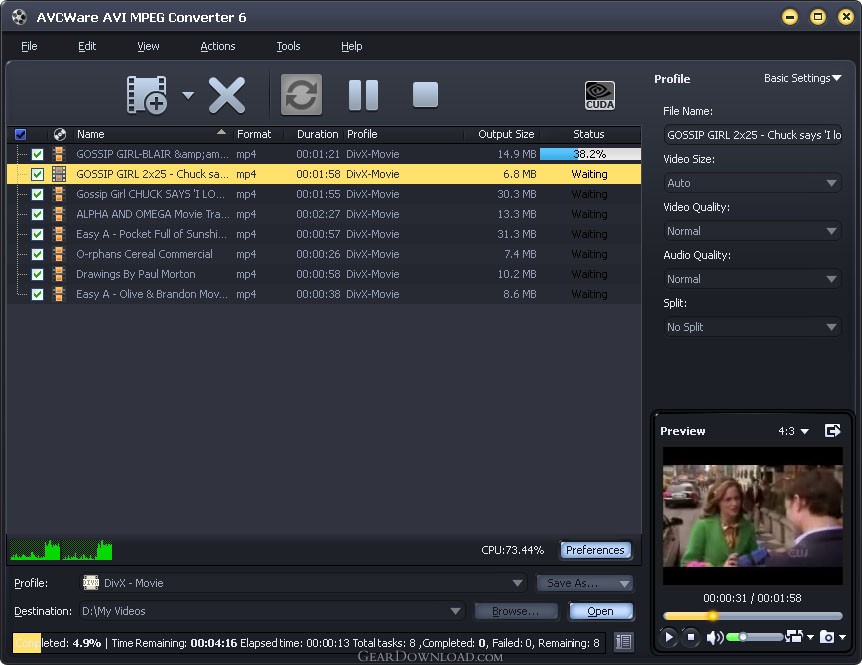Image resolution: width=862 pixels, height=665 pixels.
Task: Click film icon of Gossip Girl CHUCK SAYS row
Action: click(59, 194)
